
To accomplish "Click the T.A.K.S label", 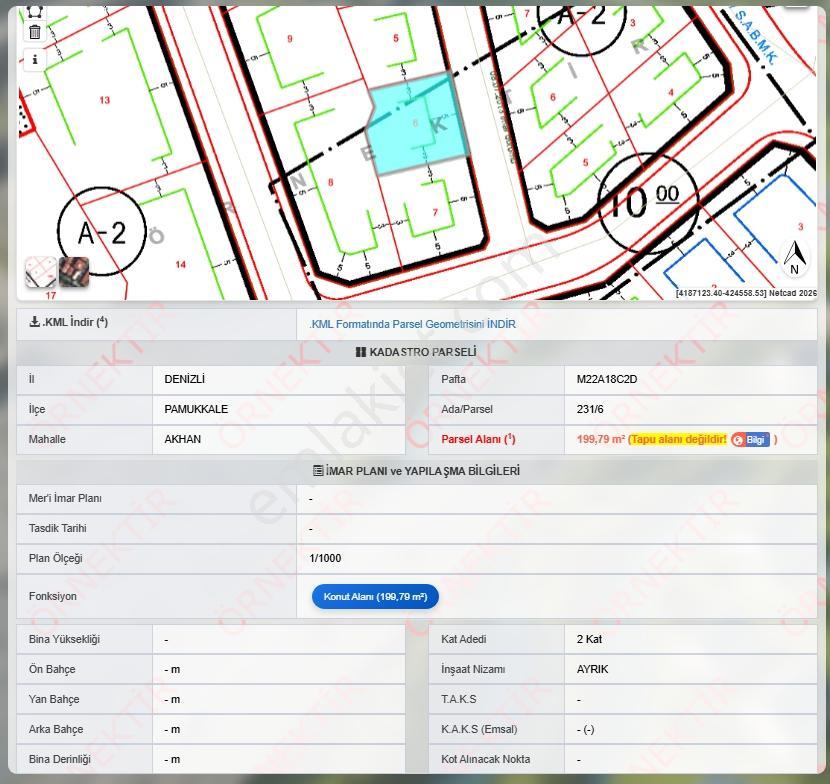I will click(458, 699).
